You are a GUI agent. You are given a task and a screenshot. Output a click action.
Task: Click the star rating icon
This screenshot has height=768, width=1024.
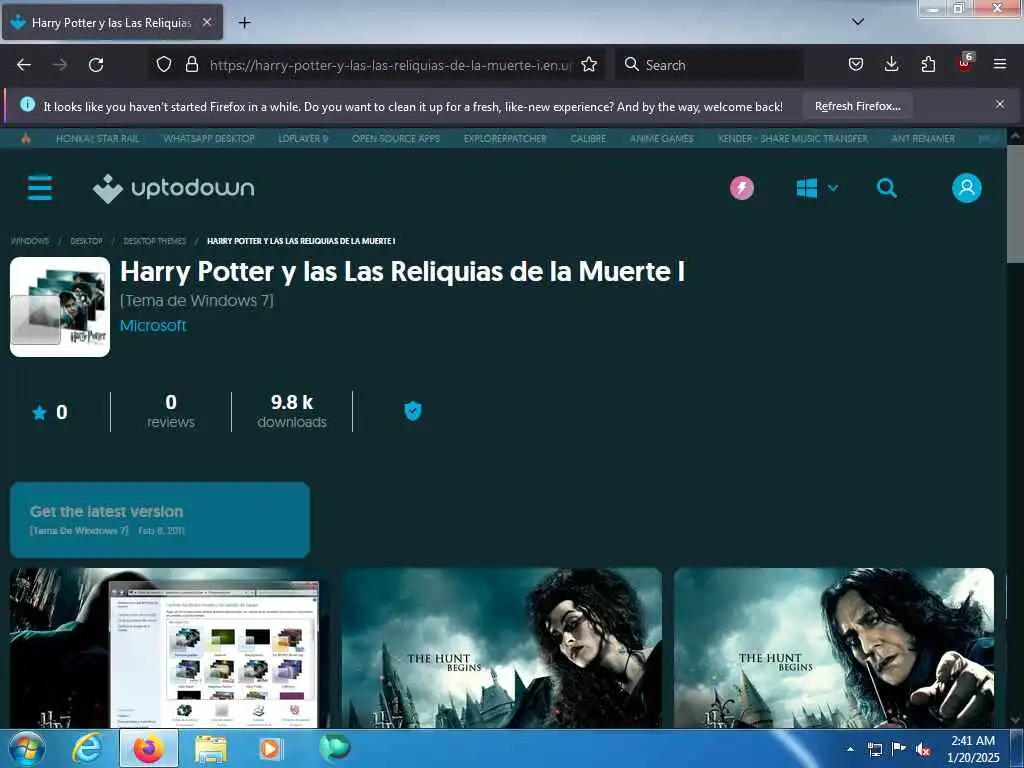click(39, 413)
